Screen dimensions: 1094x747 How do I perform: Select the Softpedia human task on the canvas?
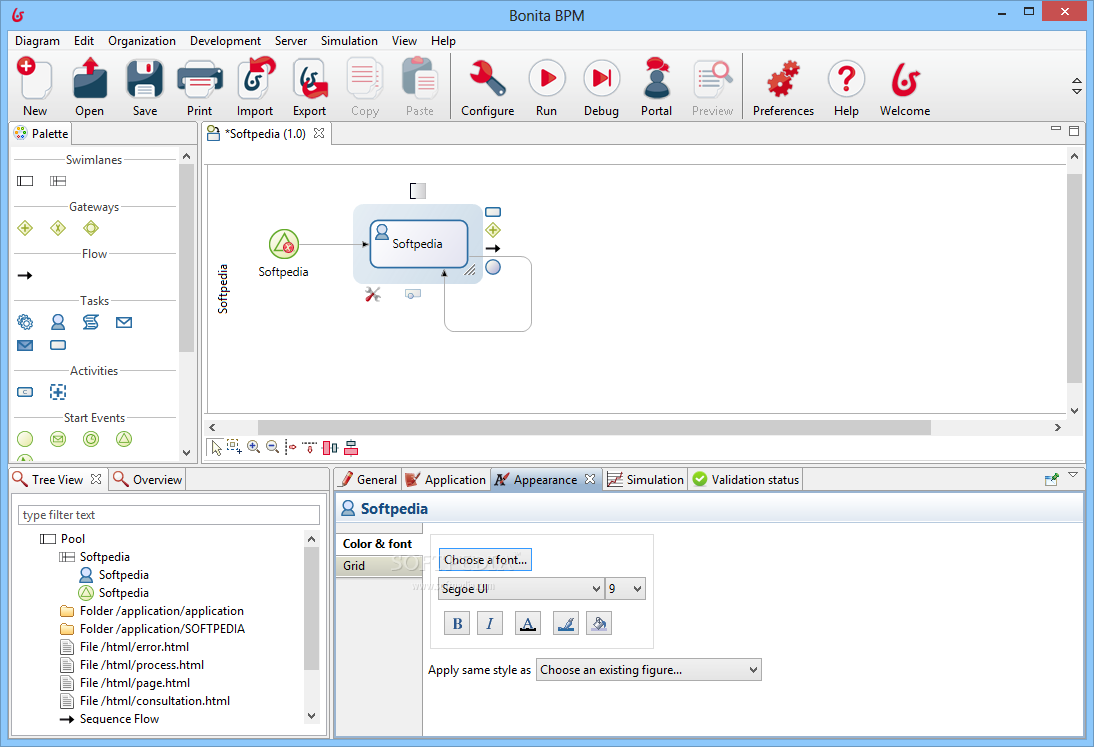pyautogui.click(x=419, y=244)
